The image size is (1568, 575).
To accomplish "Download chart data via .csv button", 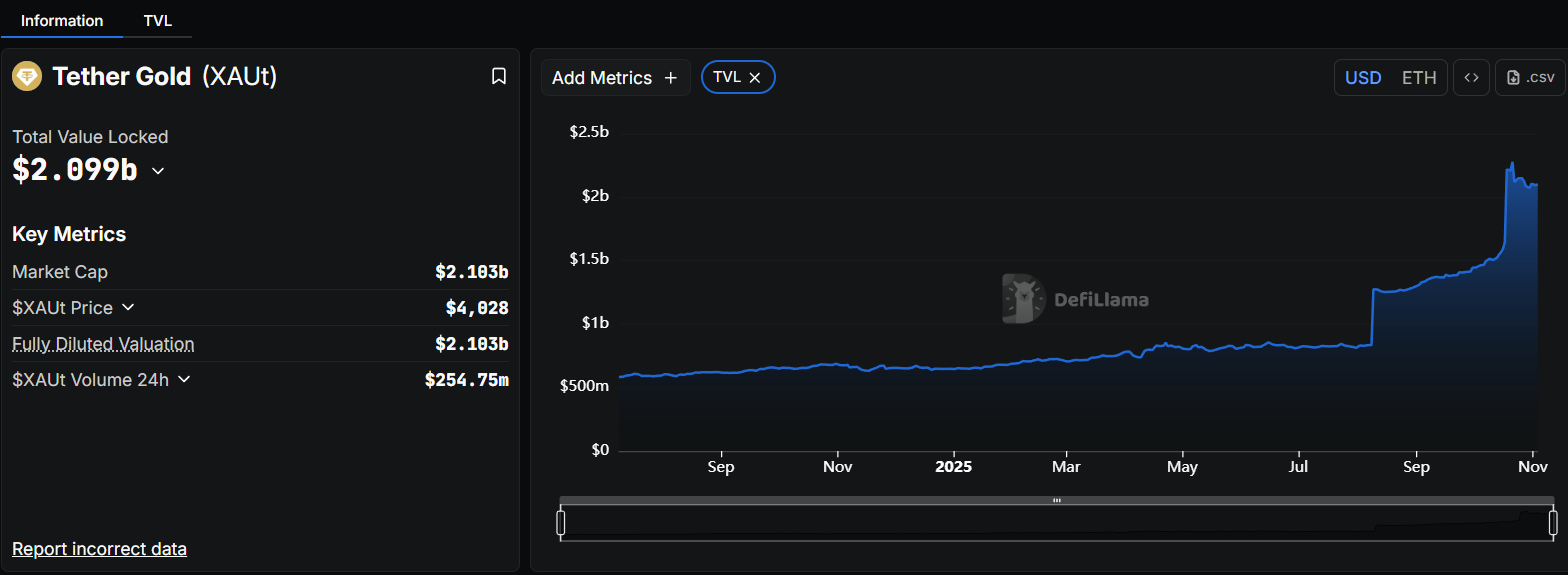I will pos(1530,78).
